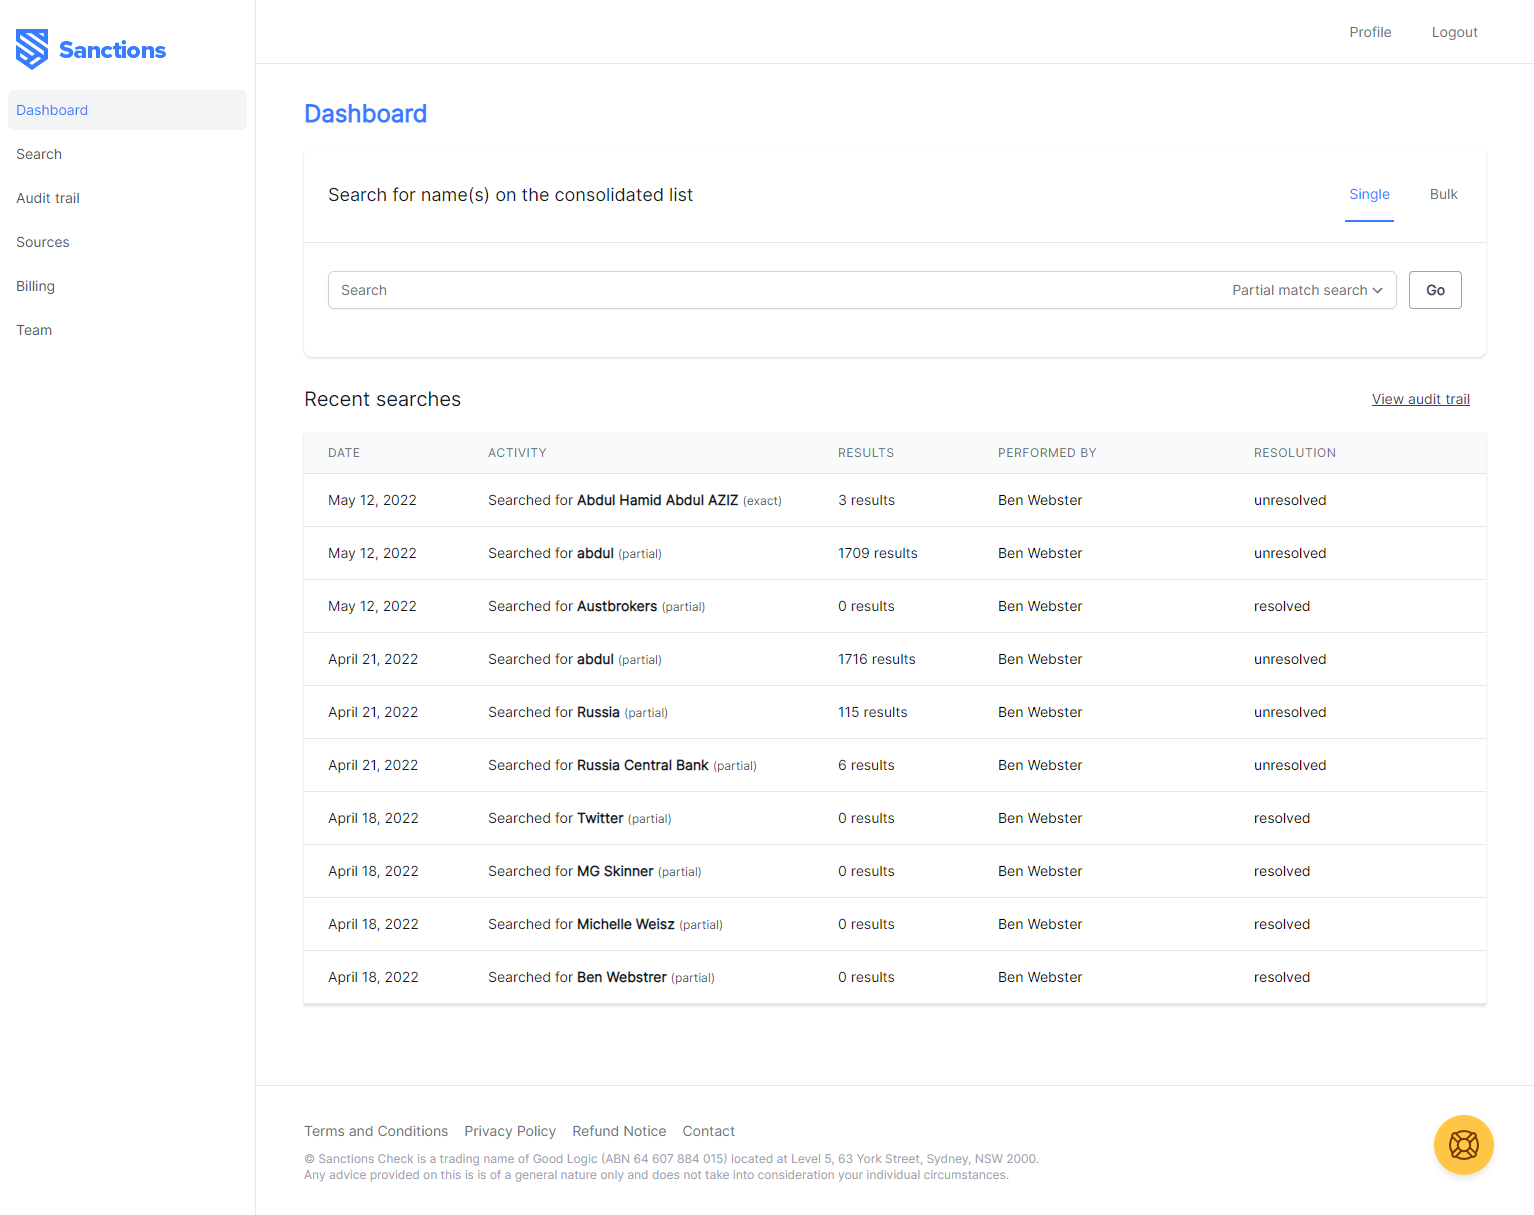Open the View audit trail link
Viewport: 1534px width, 1215px height.
tap(1420, 399)
